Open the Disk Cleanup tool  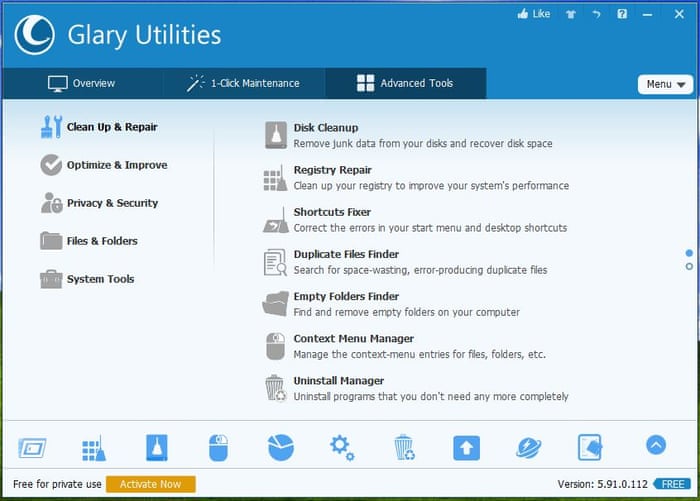point(325,128)
